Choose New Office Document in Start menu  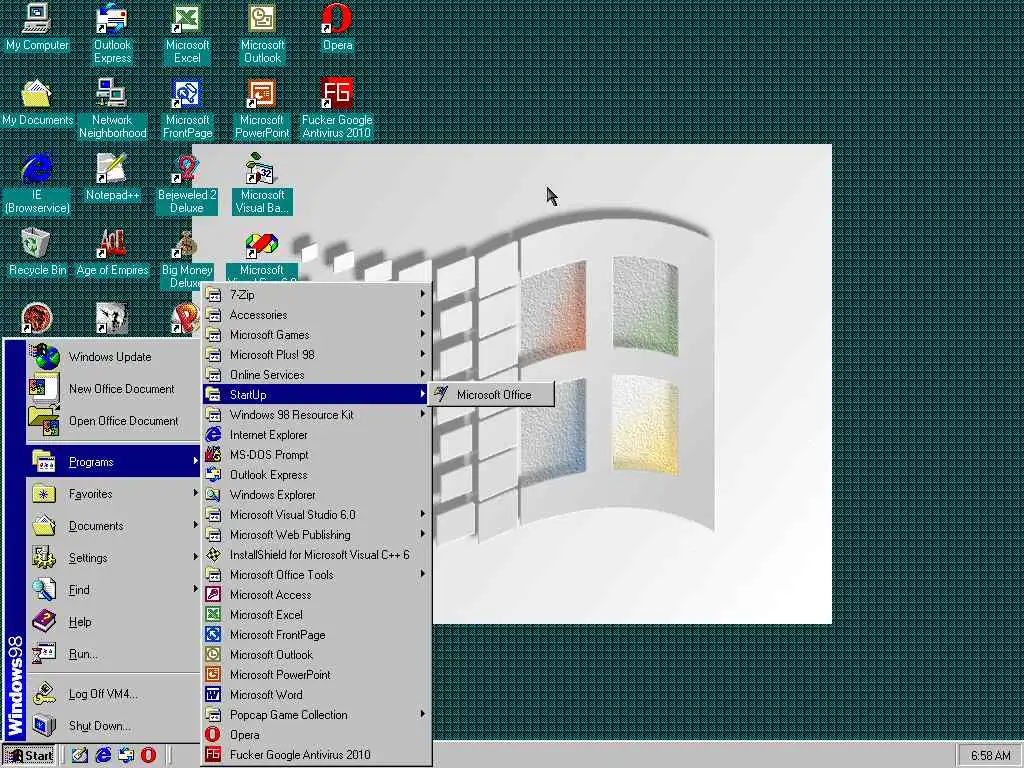coord(114,389)
